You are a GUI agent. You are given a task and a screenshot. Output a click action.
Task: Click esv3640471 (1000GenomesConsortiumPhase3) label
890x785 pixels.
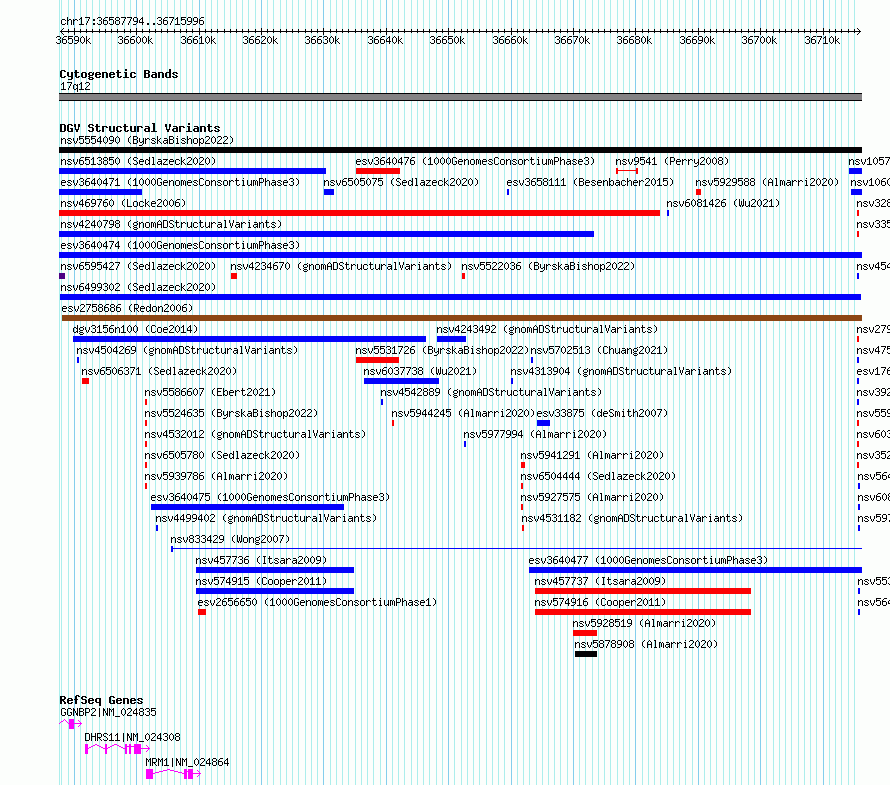180,182
